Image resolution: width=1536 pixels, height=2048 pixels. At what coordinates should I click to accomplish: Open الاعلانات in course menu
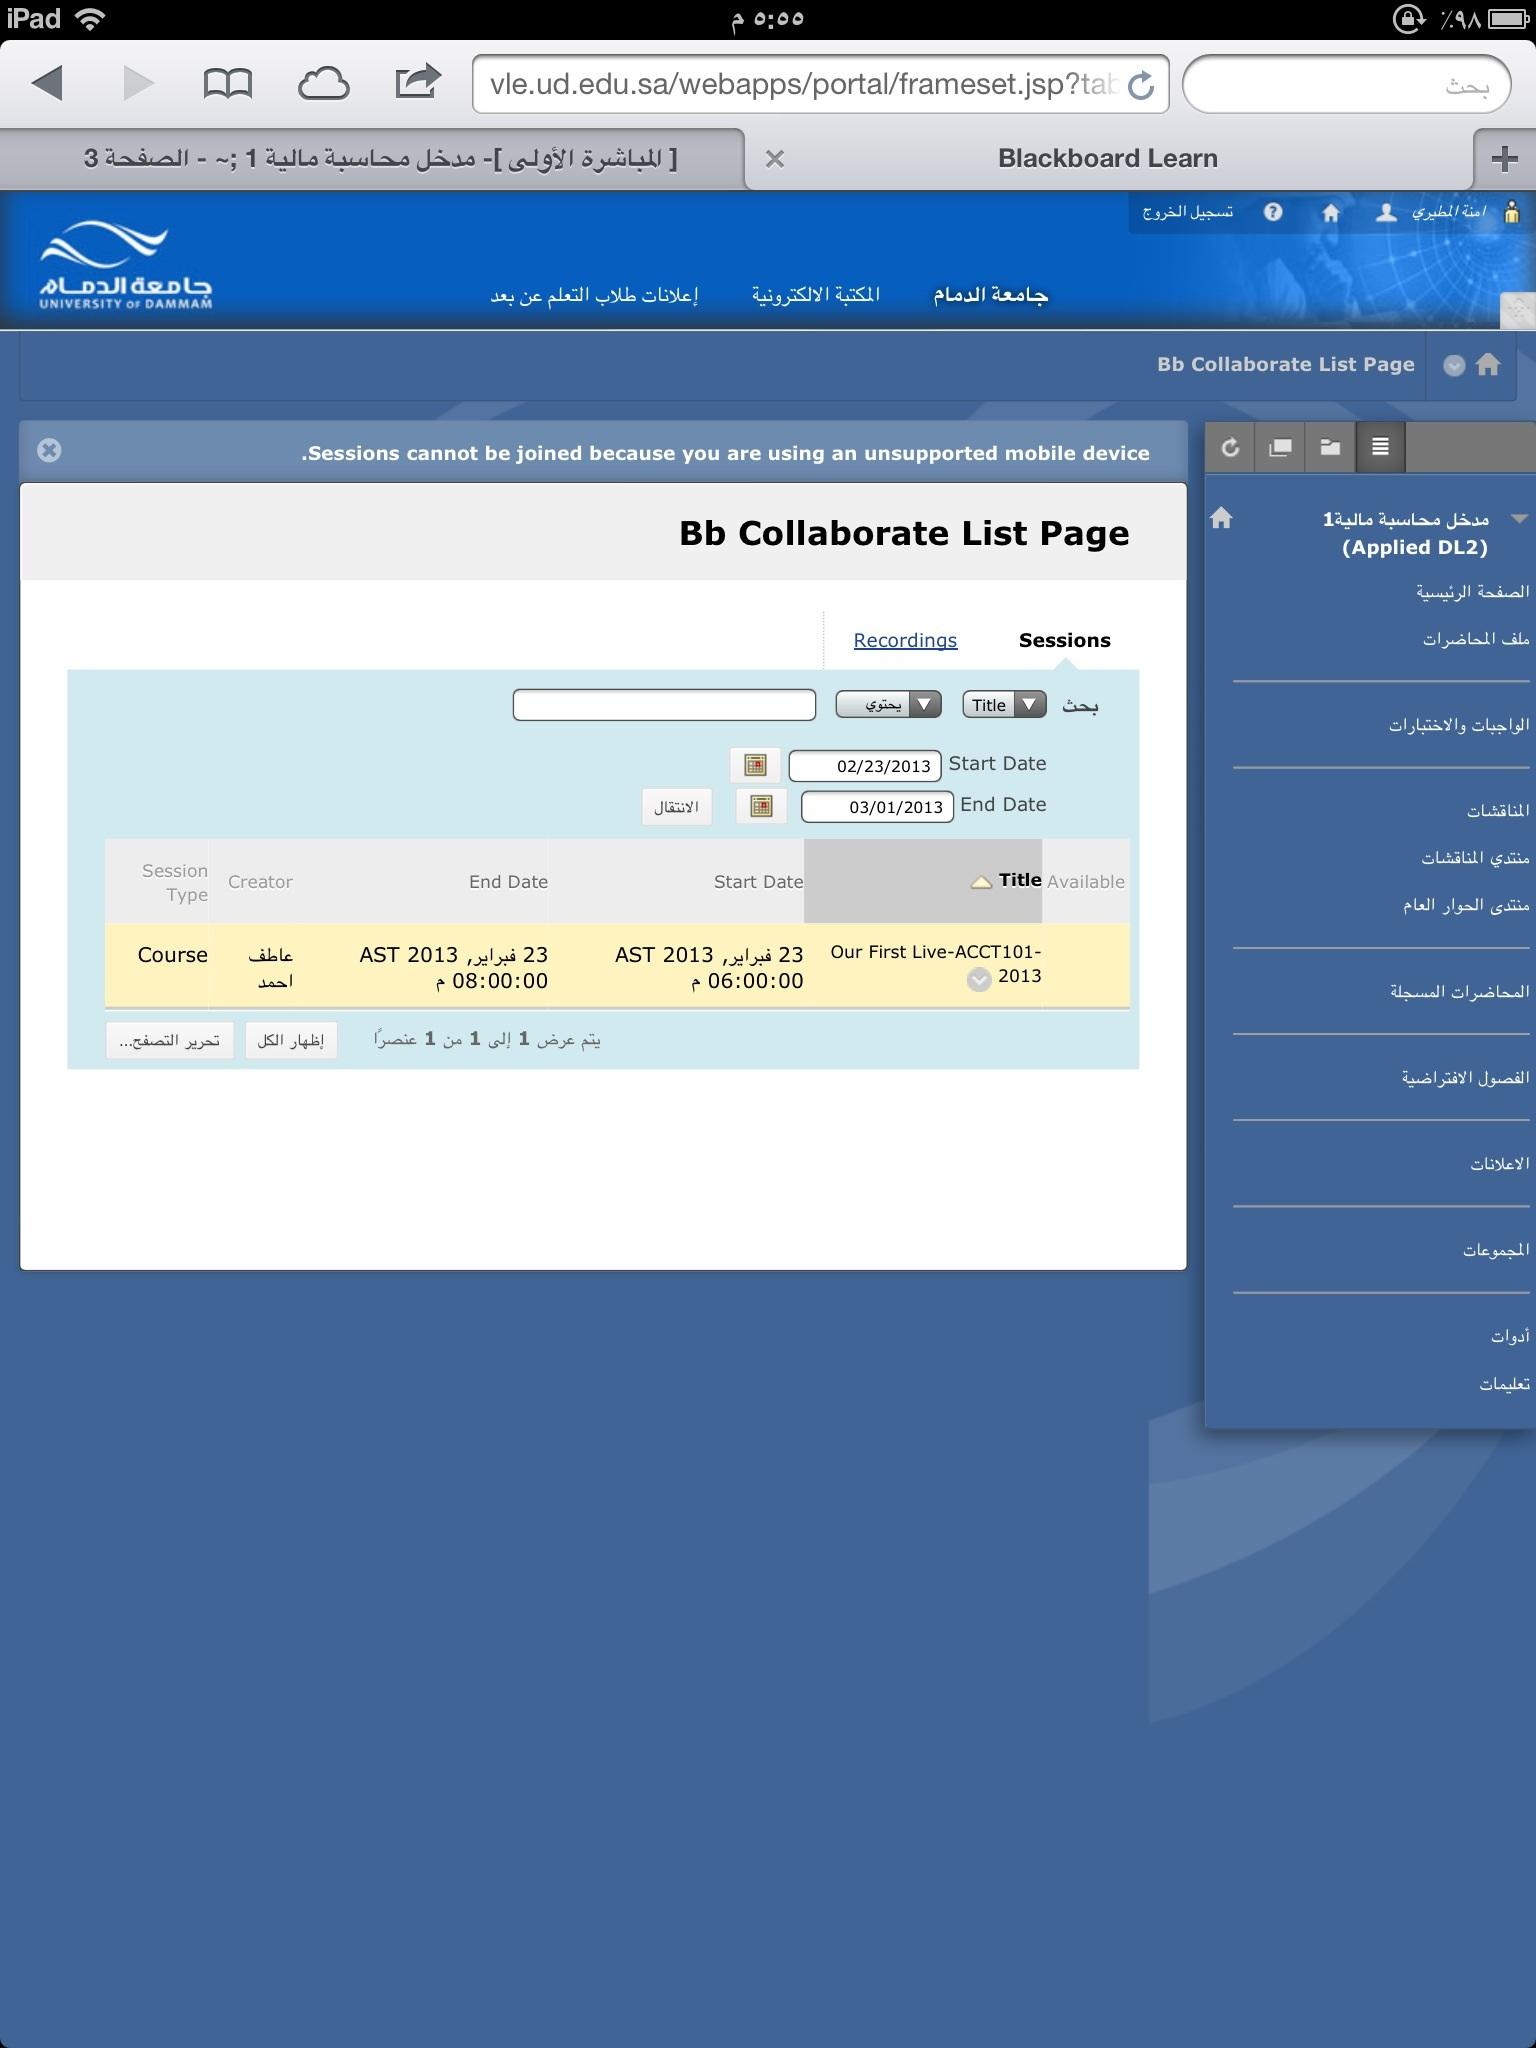pyautogui.click(x=1500, y=1164)
